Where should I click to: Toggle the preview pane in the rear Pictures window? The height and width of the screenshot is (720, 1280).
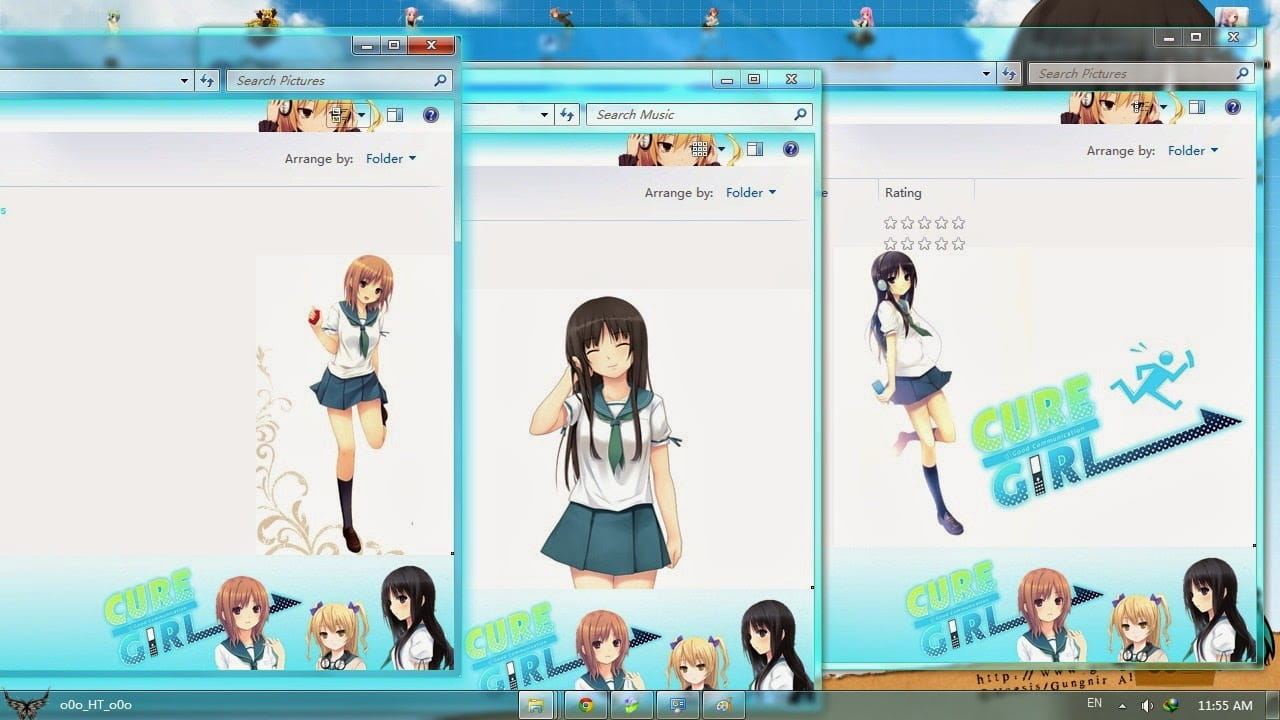point(1197,107)
